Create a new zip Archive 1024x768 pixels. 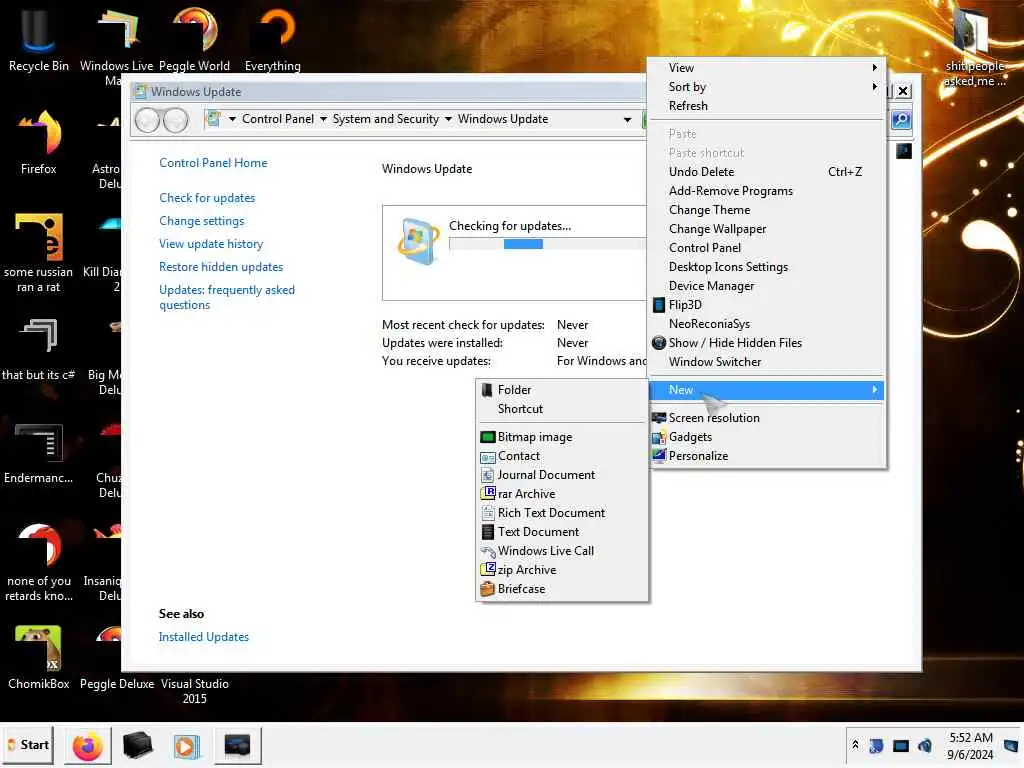(x=562, y=569)
